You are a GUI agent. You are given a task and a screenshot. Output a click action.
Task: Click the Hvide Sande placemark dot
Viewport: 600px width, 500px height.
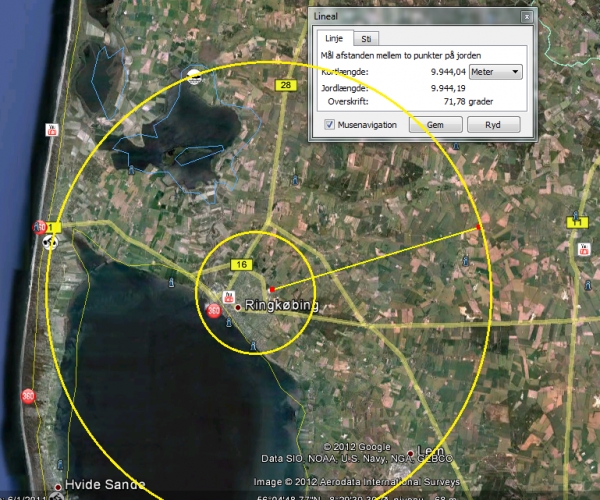58,487
